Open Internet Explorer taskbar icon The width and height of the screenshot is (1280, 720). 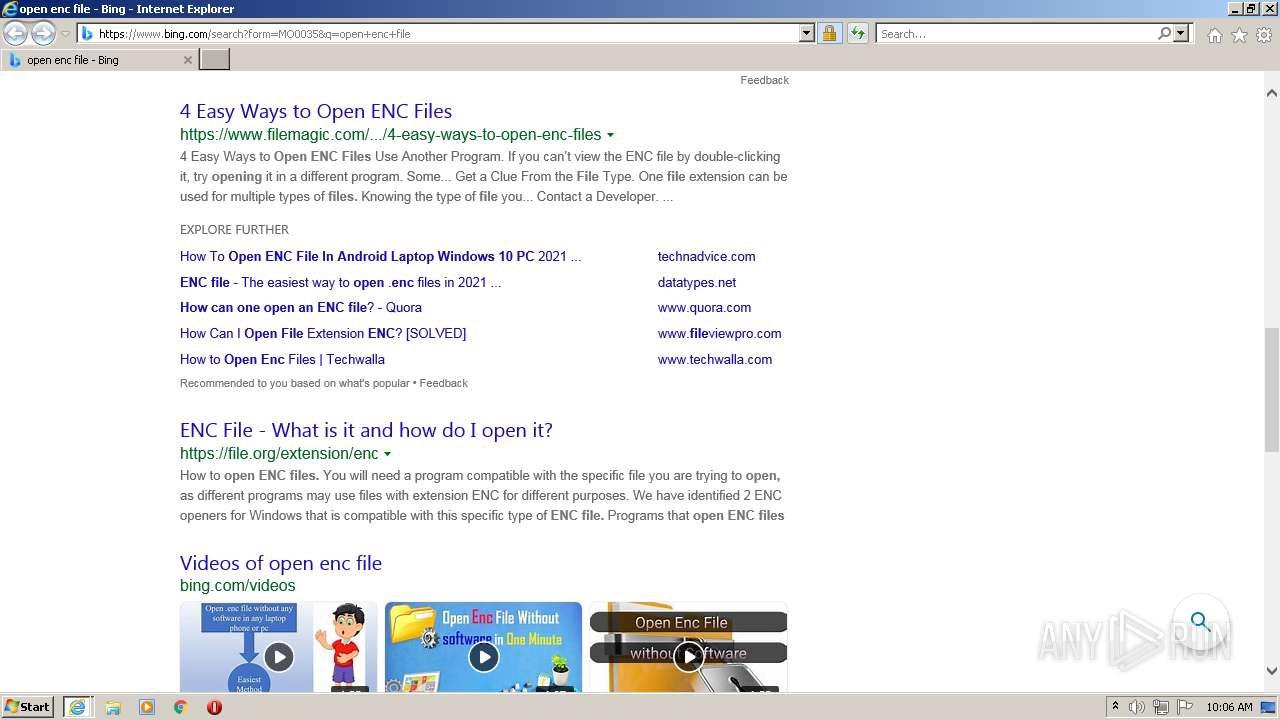77,707
